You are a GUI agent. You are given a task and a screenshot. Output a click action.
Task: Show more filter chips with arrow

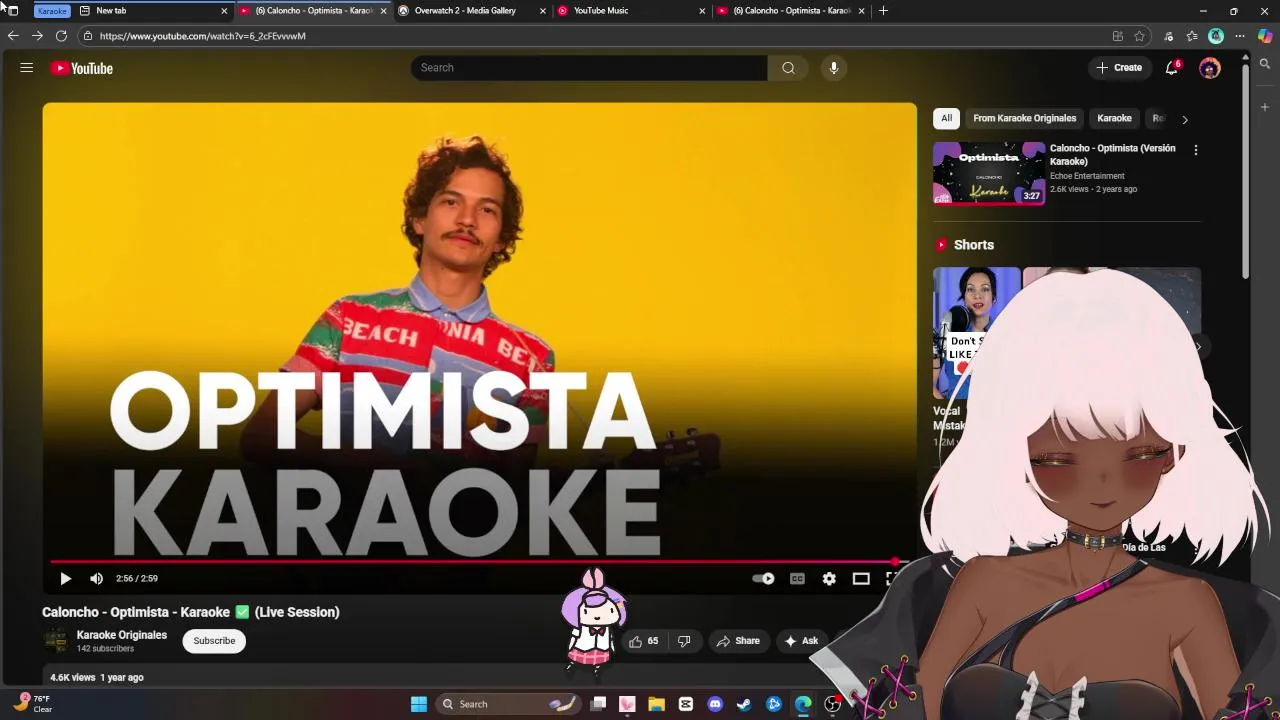[1185, 119]
